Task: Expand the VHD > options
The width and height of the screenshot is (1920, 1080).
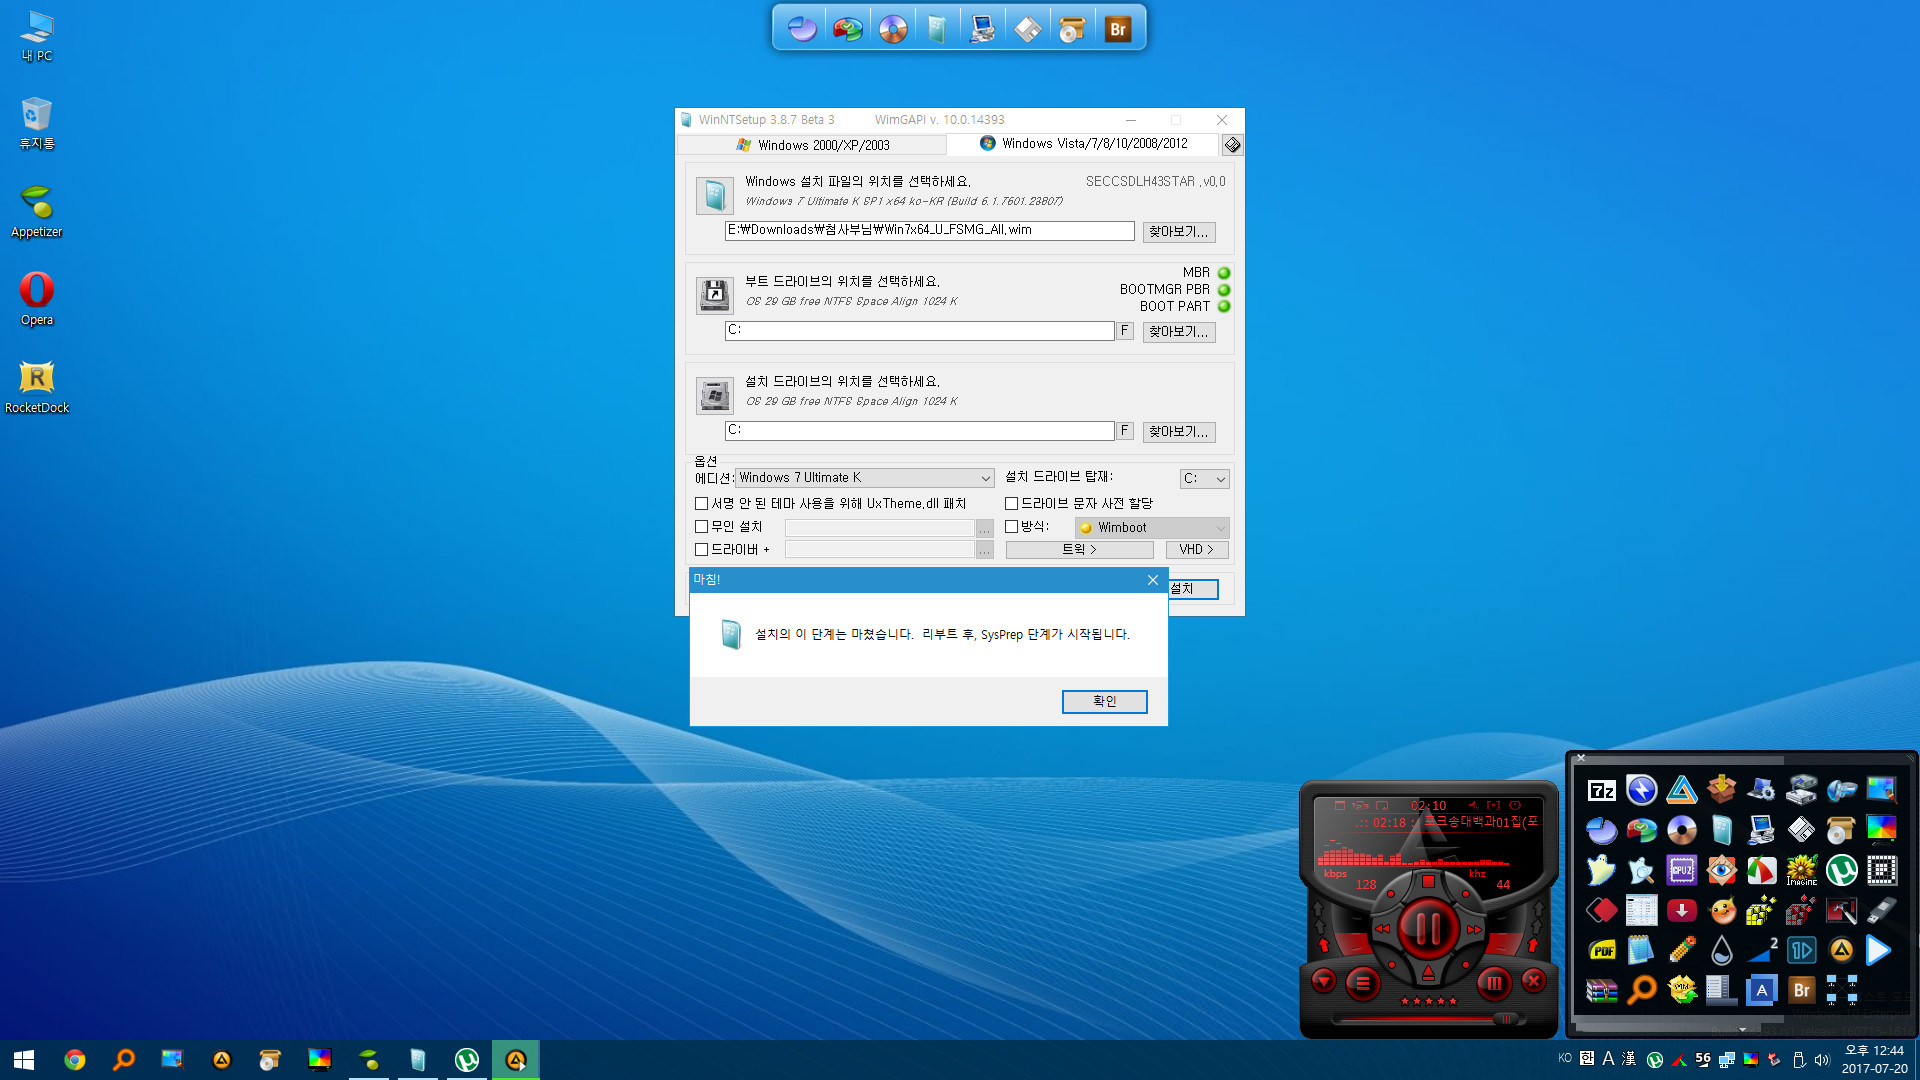Action: coord(1197,550)
